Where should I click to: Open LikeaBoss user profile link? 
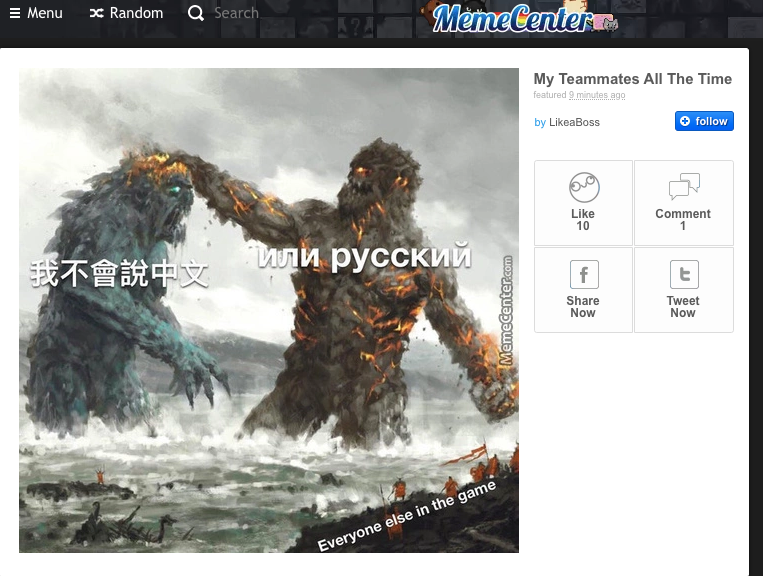tap(574, 123)
